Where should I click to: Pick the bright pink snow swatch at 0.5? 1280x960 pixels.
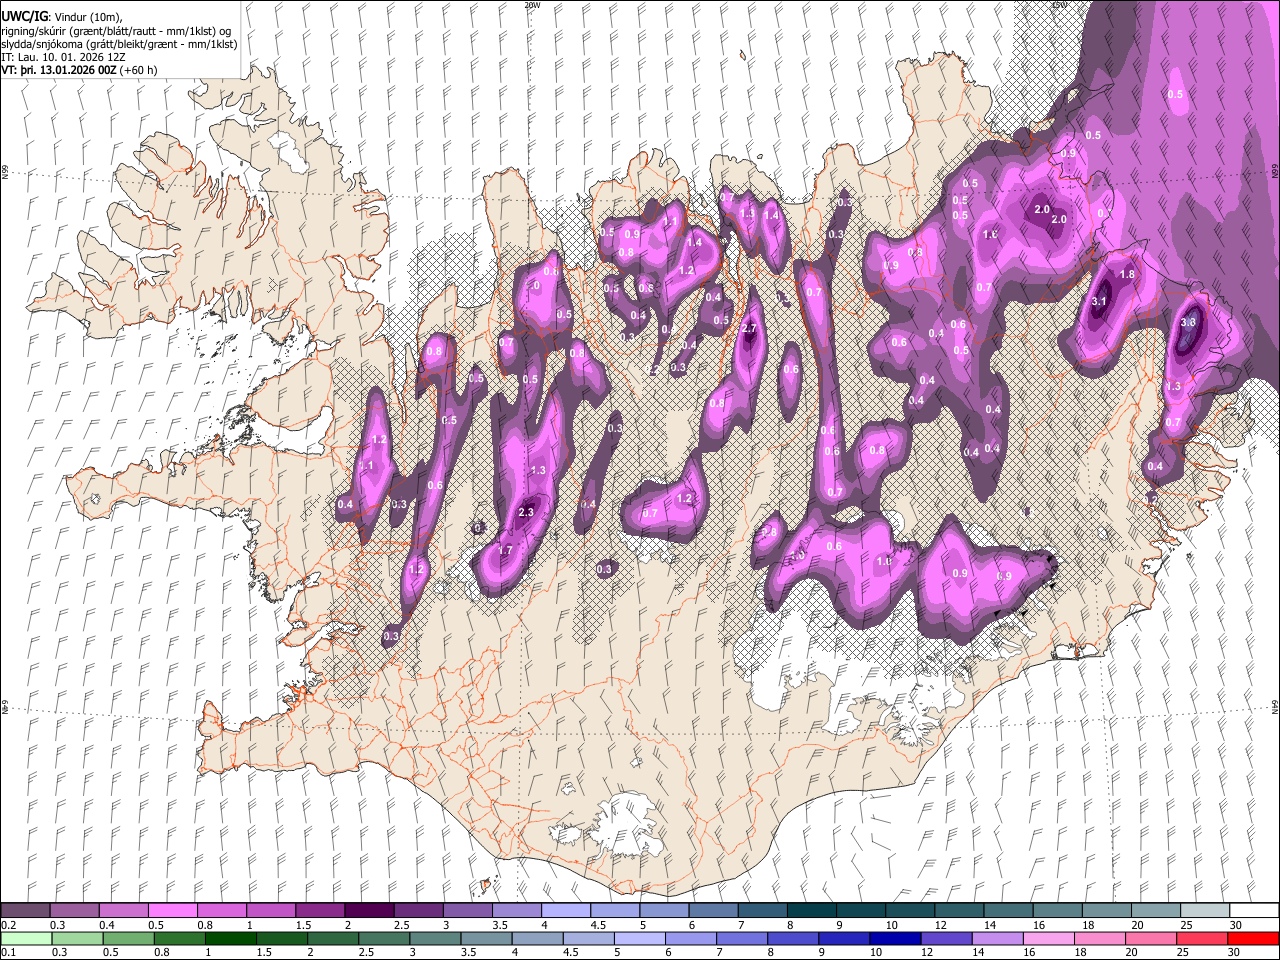click(172, 911)
